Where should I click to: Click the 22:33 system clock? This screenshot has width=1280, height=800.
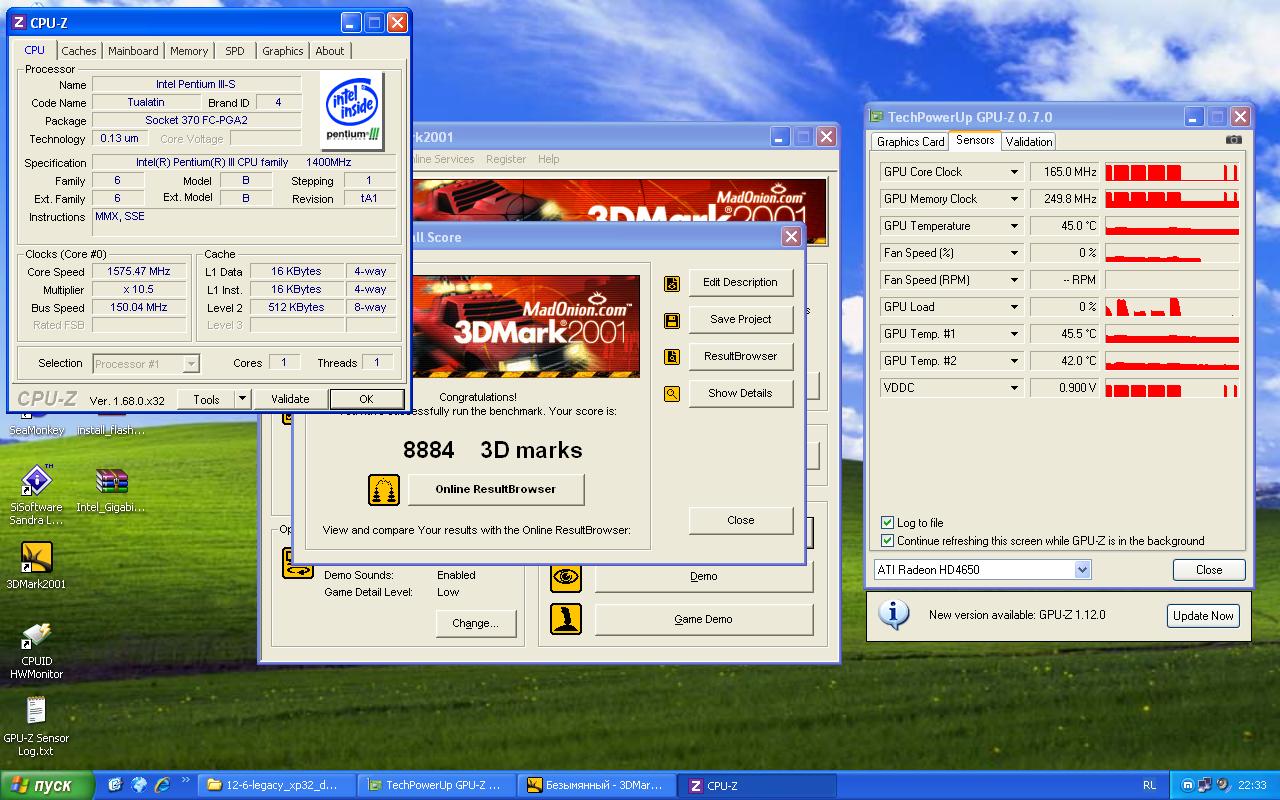[1252, 785]
